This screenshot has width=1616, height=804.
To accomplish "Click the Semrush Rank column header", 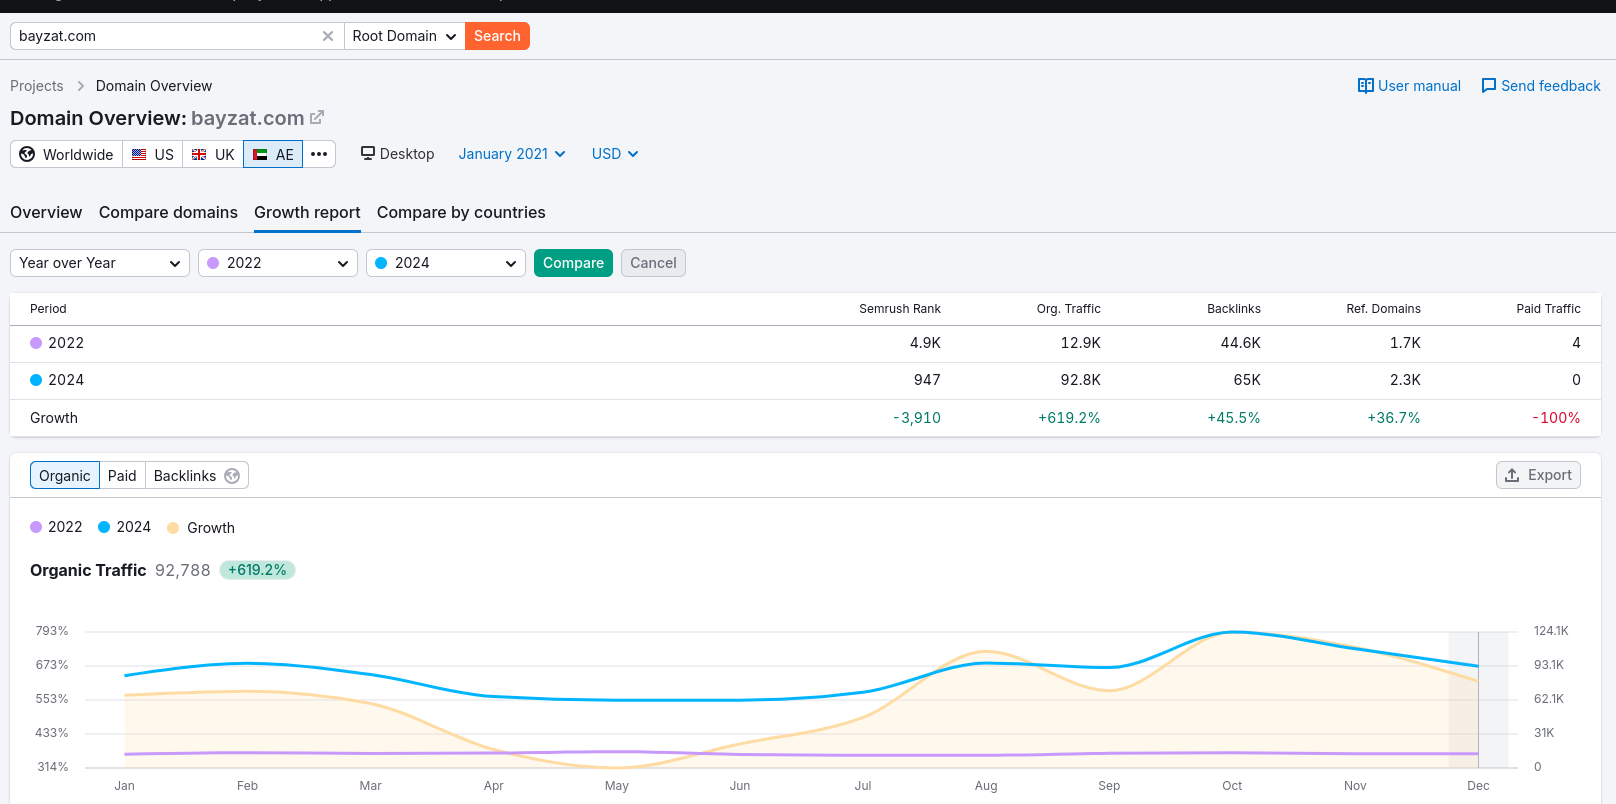I will coord(900,309).
